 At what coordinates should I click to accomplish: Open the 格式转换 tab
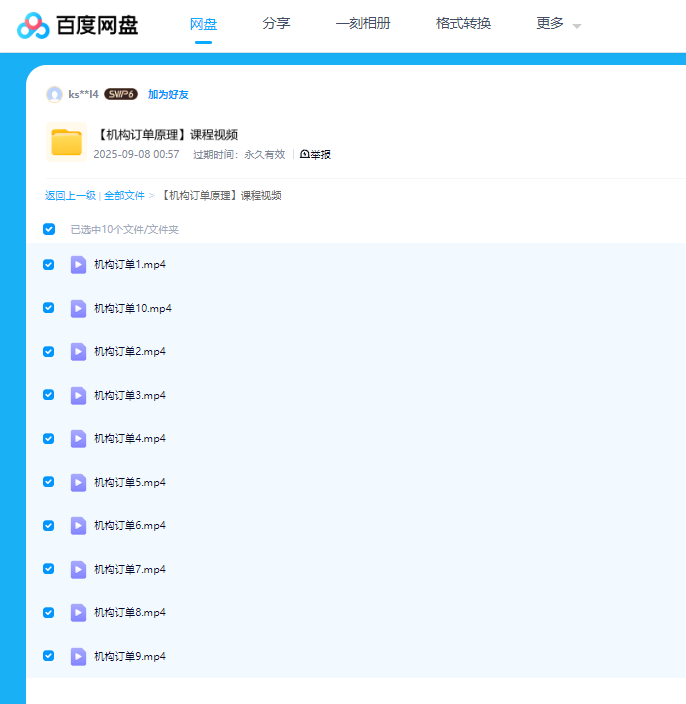click(x=463, y=24)
